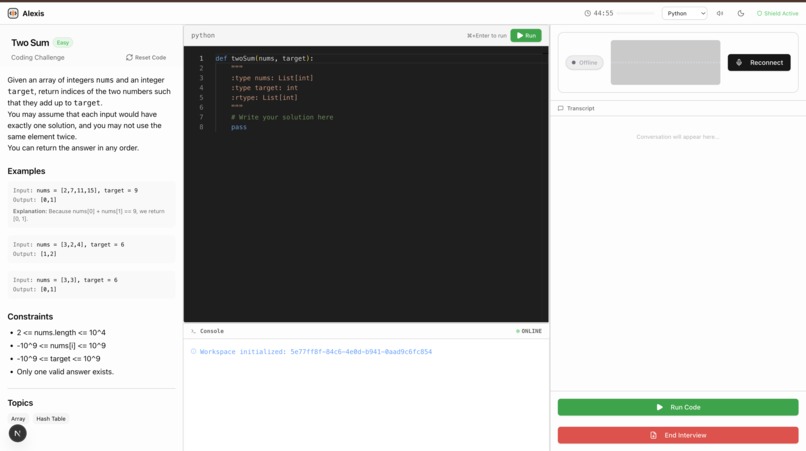Click constraint '2 <= nums.length <= 10^4'

pos(61,333)
